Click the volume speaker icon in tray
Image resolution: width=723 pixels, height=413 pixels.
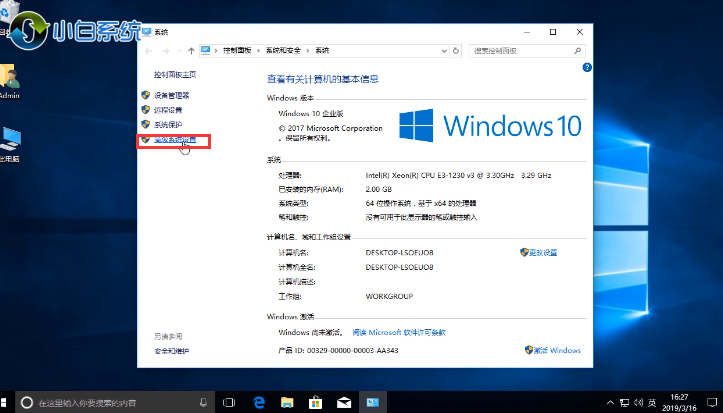click(638, 402)
